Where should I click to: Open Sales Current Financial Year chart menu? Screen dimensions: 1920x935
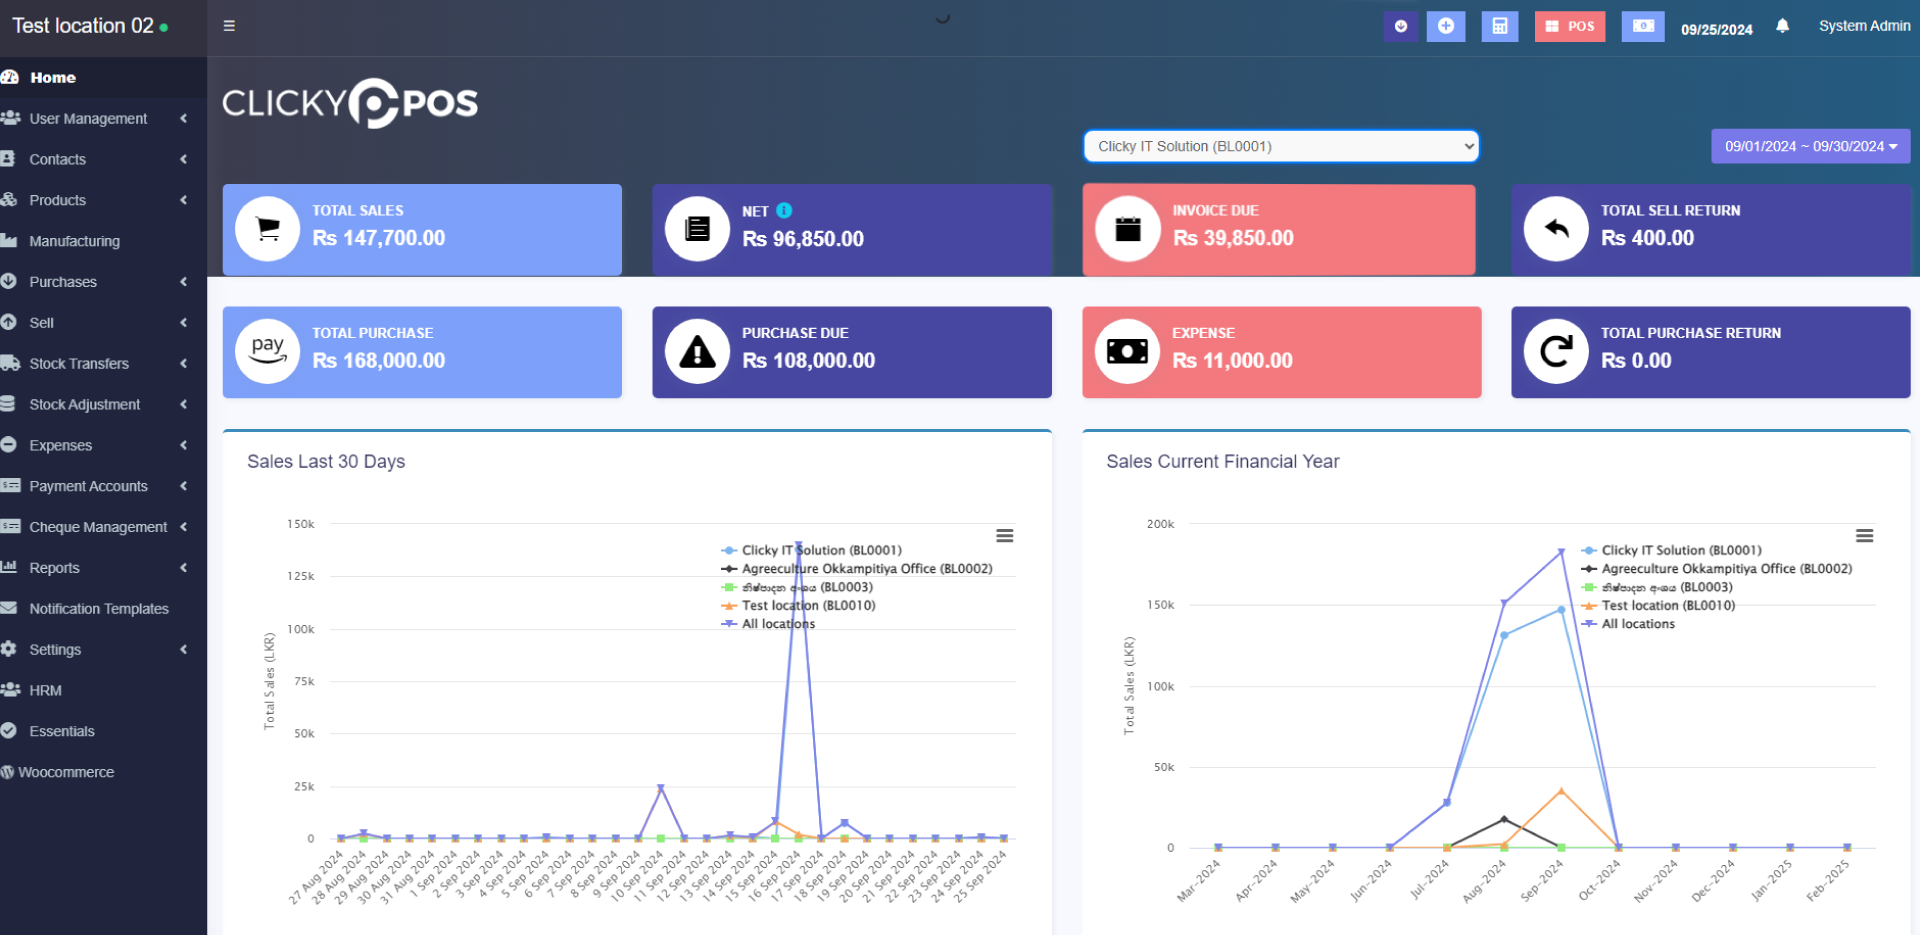tap(1864, 536)
